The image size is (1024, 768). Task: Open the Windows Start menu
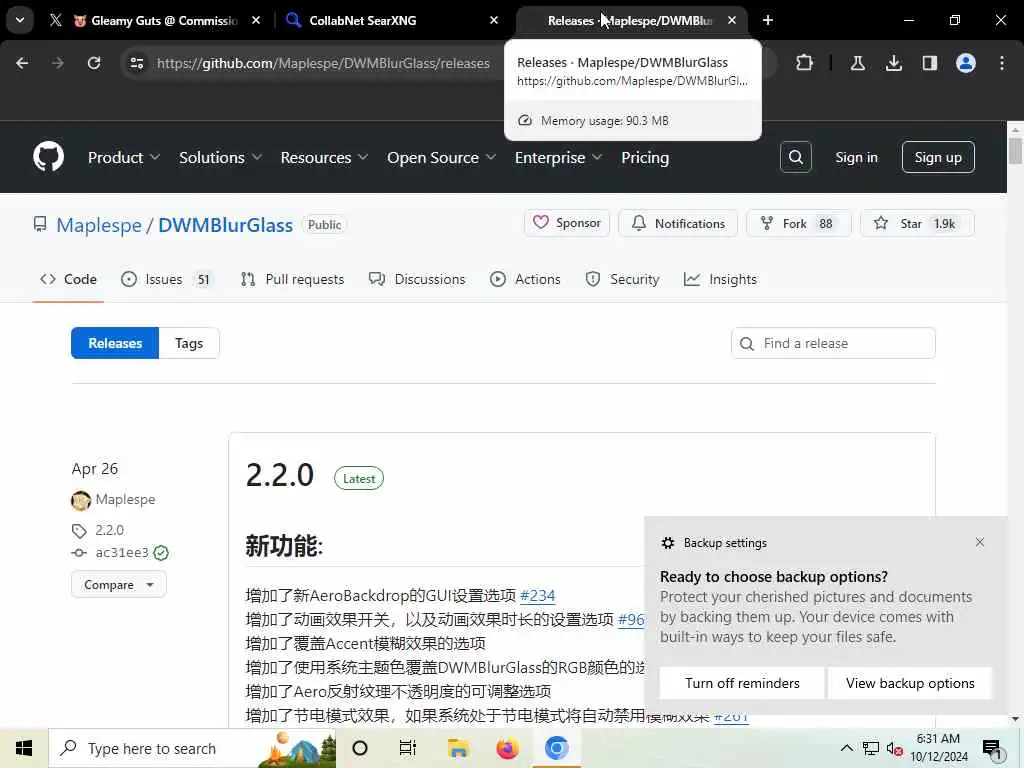tap(24, 748)
